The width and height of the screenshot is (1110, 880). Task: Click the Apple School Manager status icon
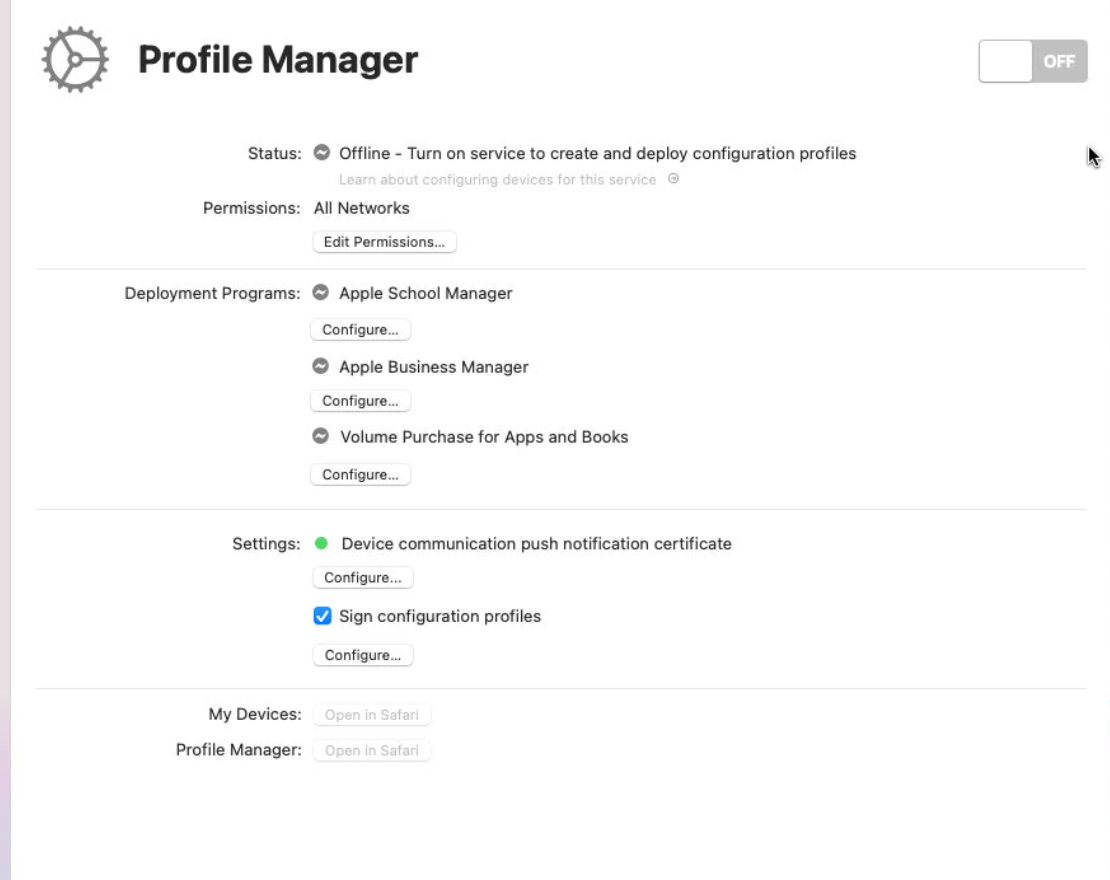321,293
